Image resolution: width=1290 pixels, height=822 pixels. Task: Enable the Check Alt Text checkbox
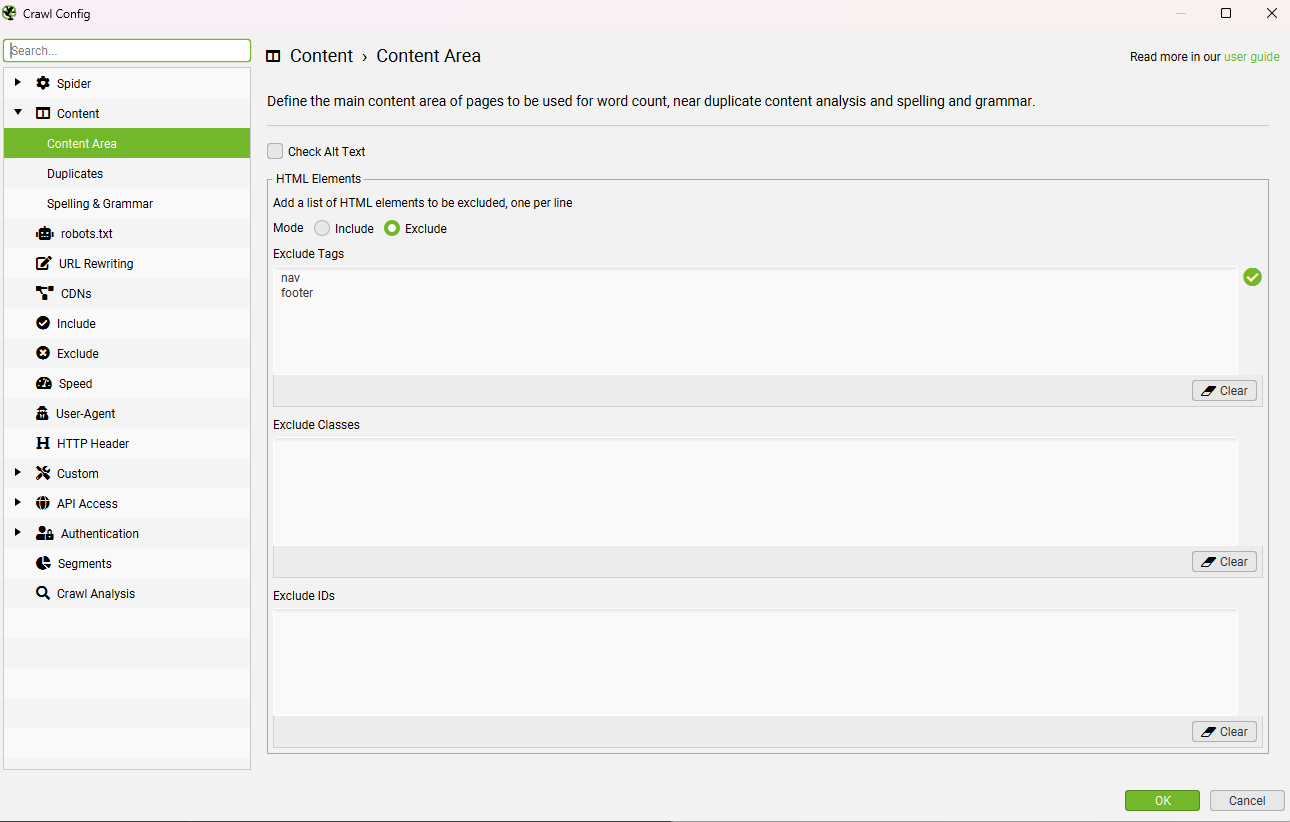275,152
